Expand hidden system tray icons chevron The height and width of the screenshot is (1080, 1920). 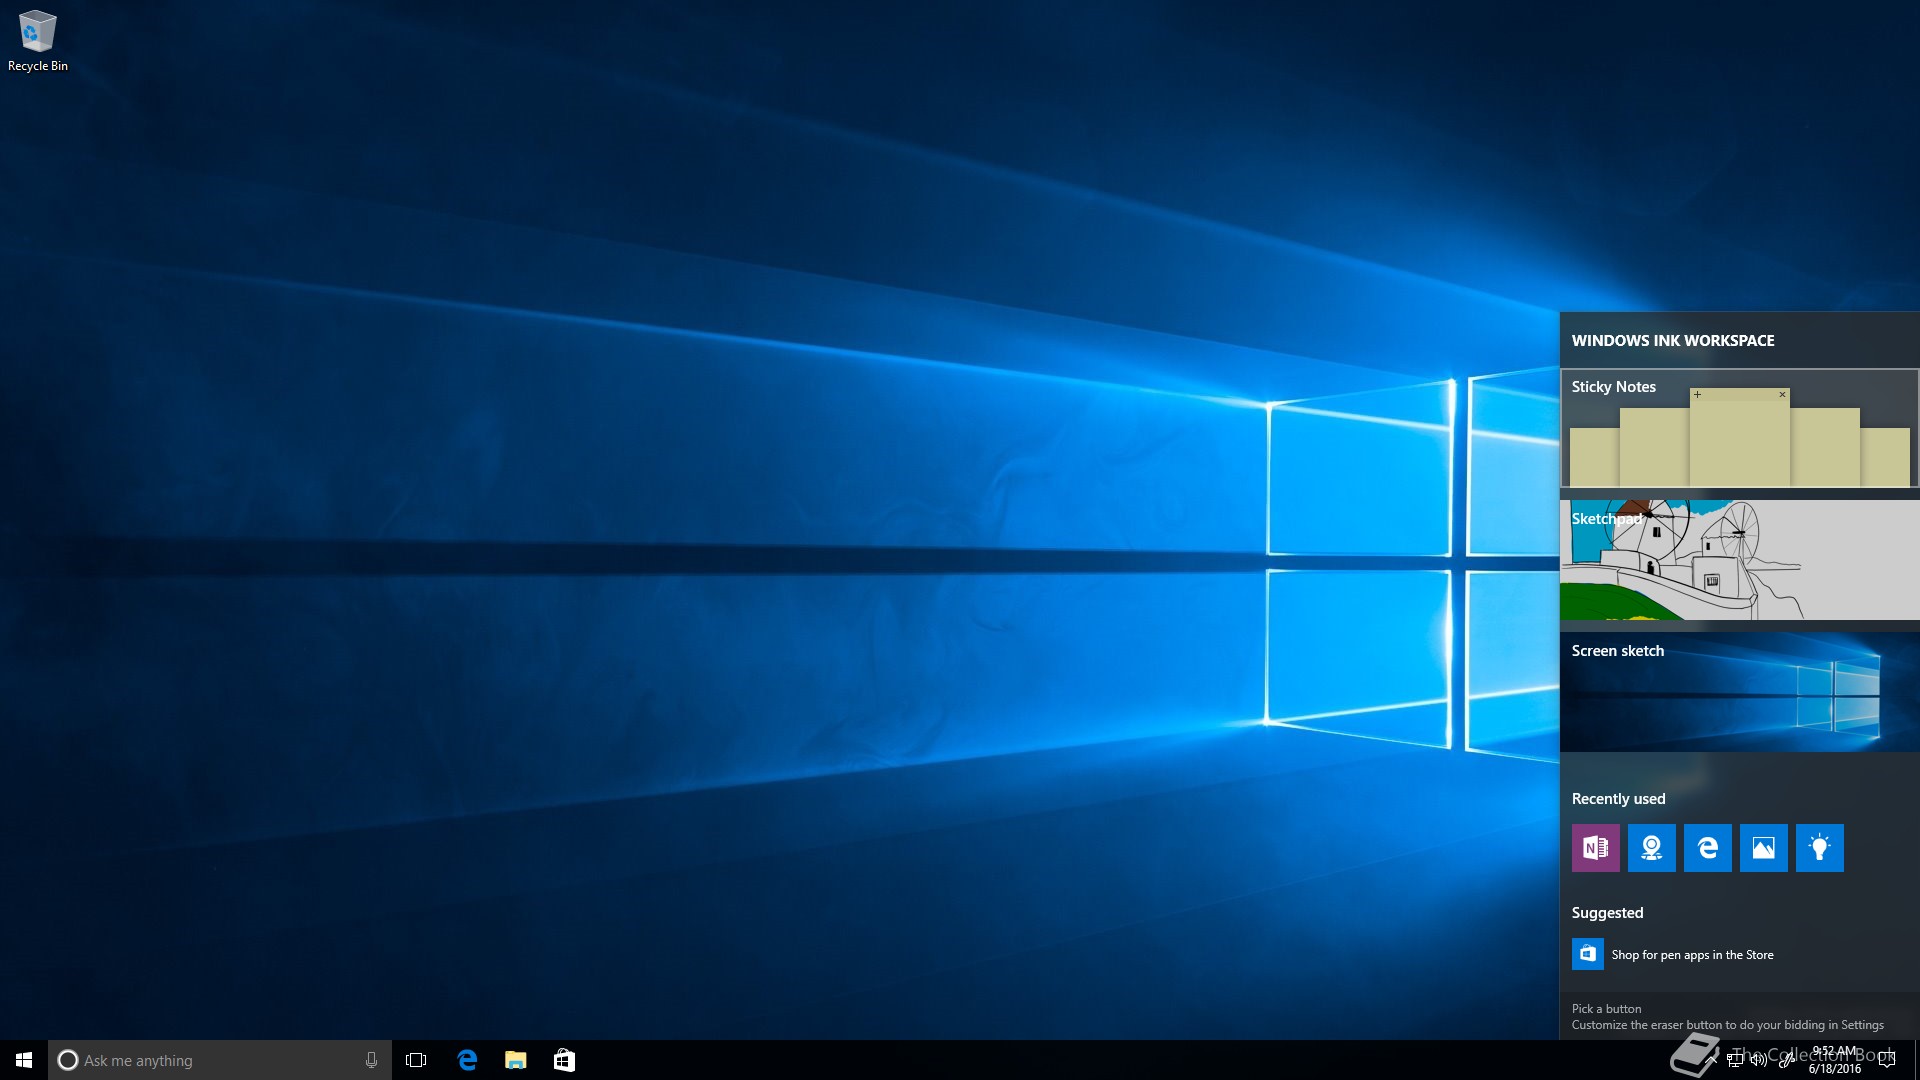pyautogui.click(x=1711, y=1060)
